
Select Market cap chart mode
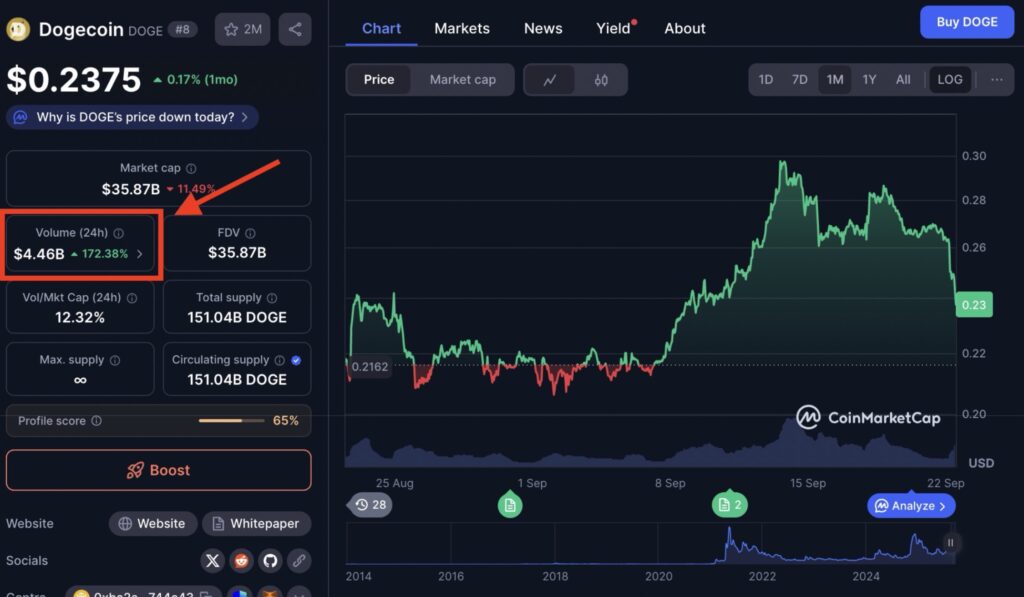(462, 80)
